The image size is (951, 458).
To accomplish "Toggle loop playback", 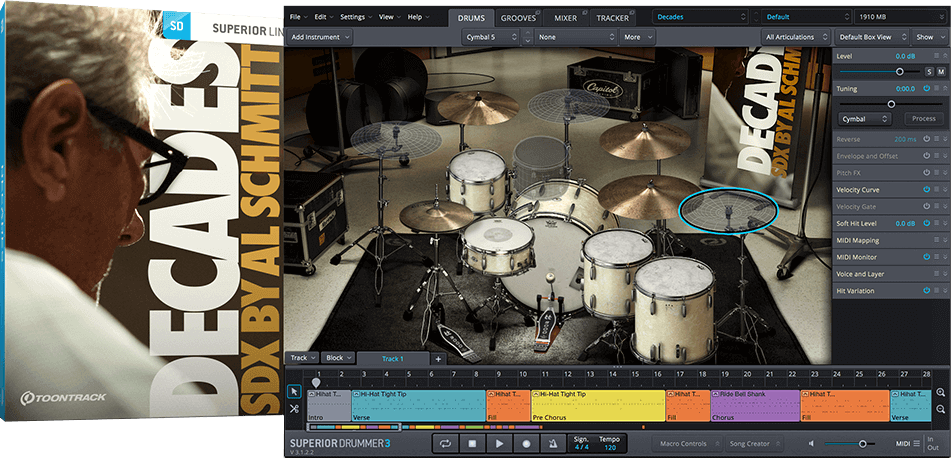I will [x=446, y=443].
